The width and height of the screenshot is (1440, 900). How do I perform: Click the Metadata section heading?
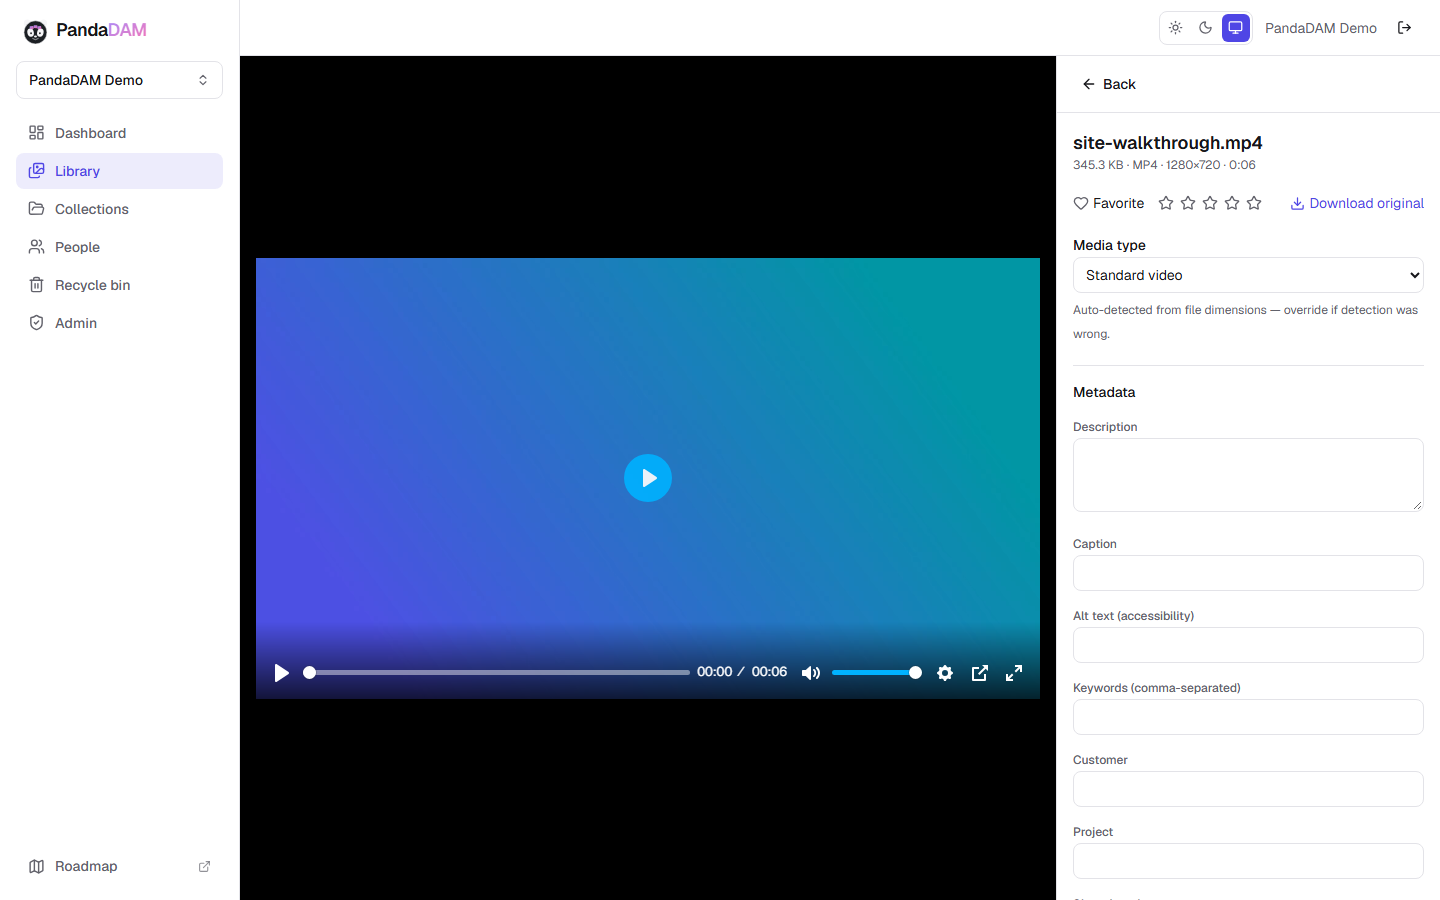coord(1104,392)
